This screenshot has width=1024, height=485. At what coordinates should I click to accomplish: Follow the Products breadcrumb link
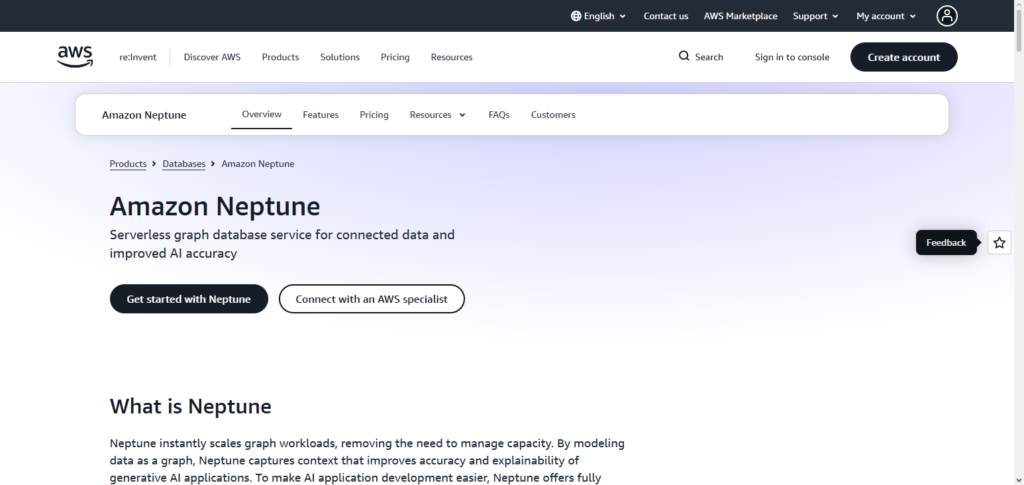point(128,164)
